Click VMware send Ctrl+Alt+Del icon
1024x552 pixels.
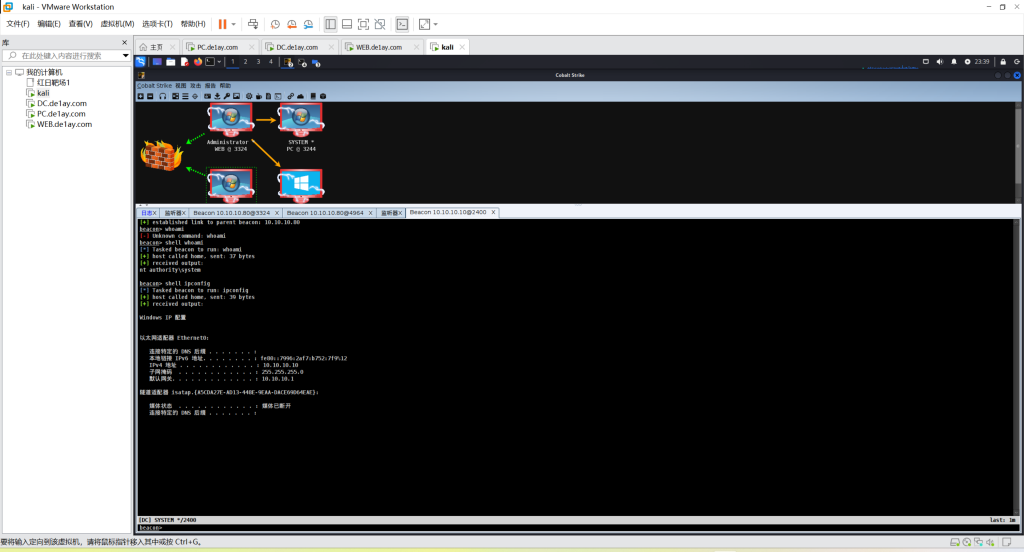click(x=253, y=24)
